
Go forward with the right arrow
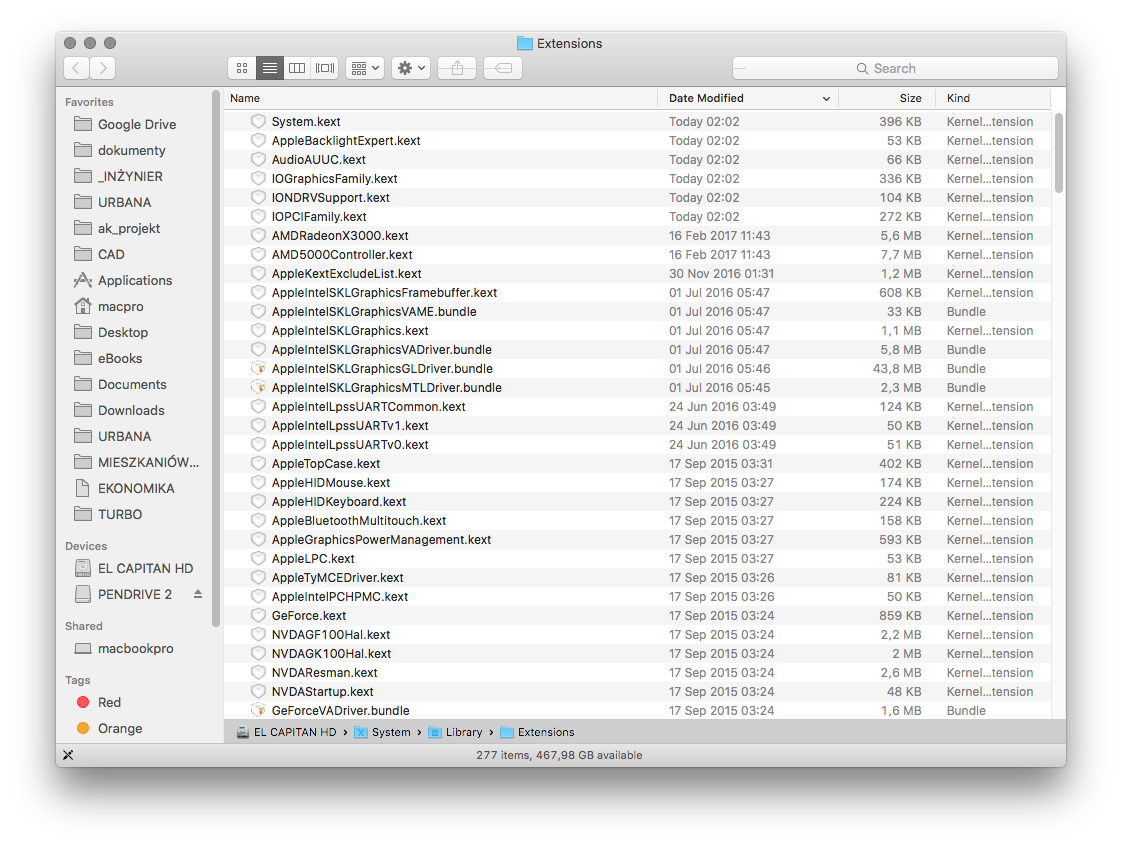103,68
